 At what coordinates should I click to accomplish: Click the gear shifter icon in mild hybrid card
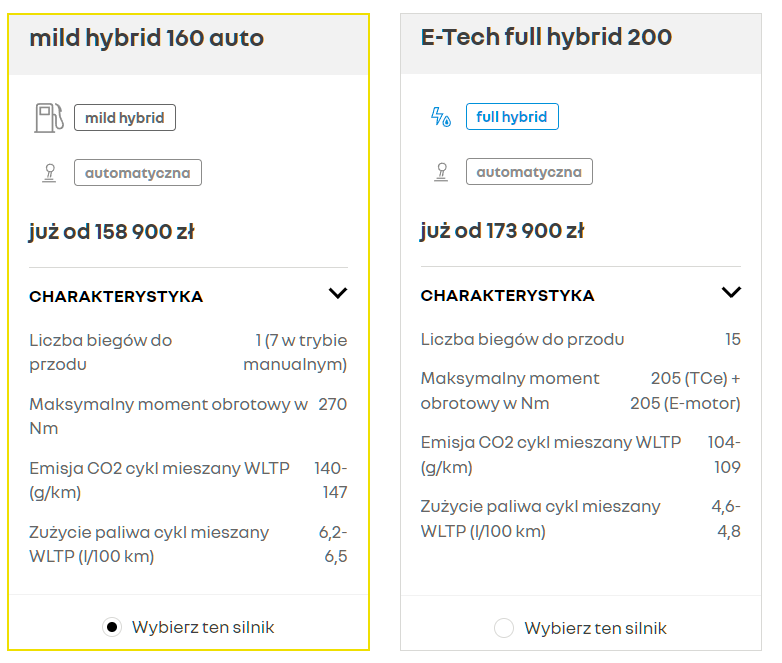tap(49, 173)
